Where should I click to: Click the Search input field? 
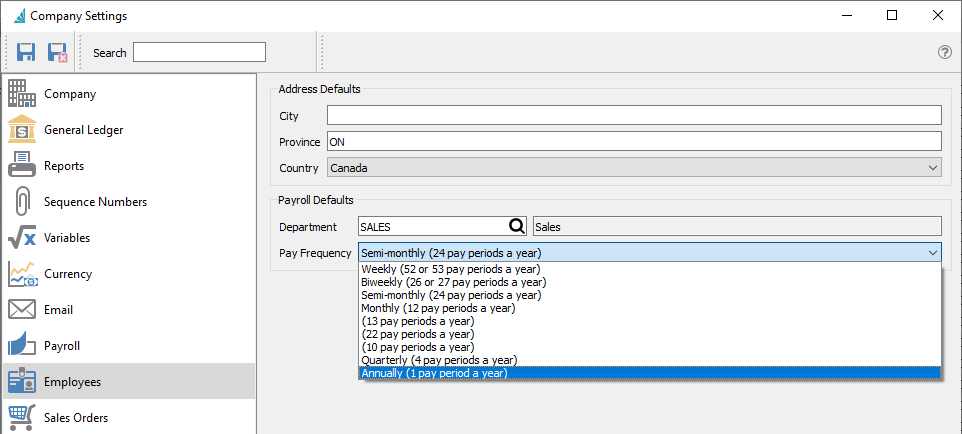click(199, 52)
